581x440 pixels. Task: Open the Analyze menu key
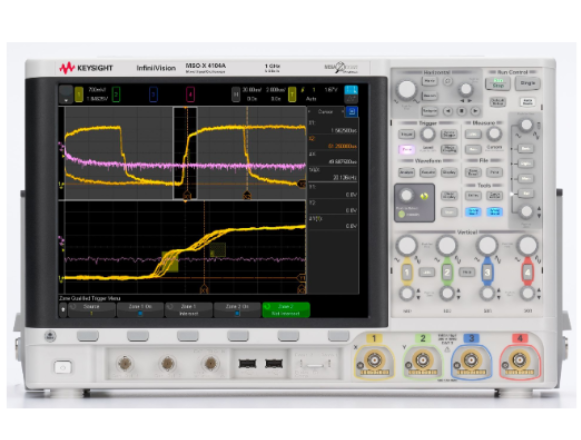pyautogui.click(x=406, y=172)
